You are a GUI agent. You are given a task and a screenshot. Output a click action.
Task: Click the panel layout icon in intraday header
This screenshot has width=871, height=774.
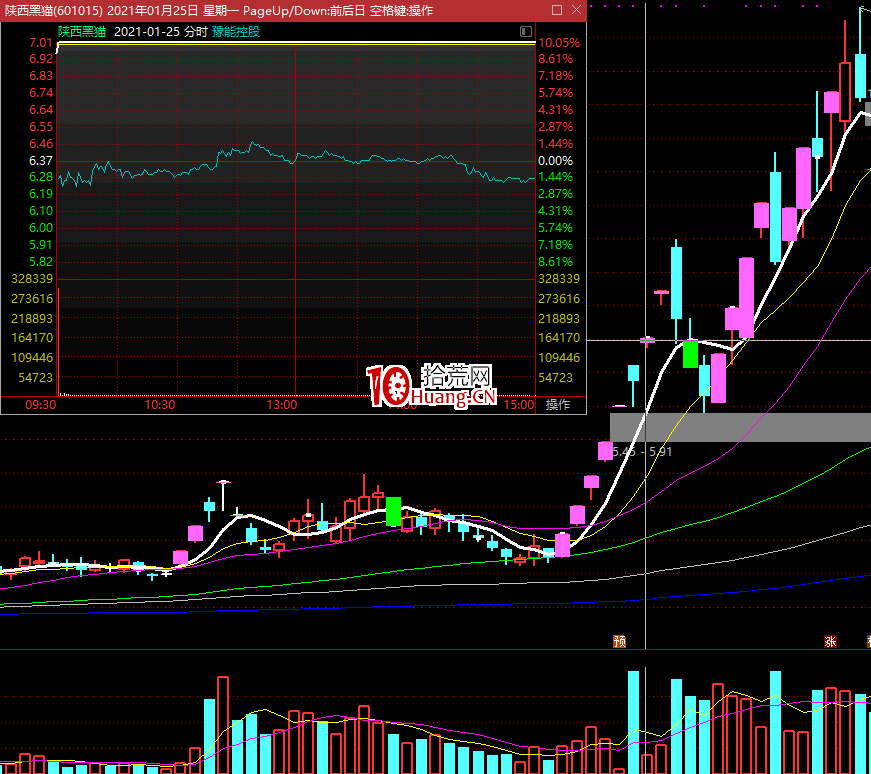[x=526, y=32]
